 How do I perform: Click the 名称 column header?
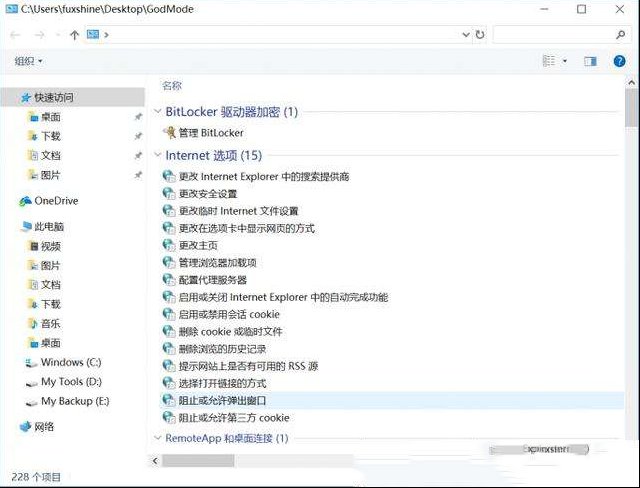[x=172, y=86]
